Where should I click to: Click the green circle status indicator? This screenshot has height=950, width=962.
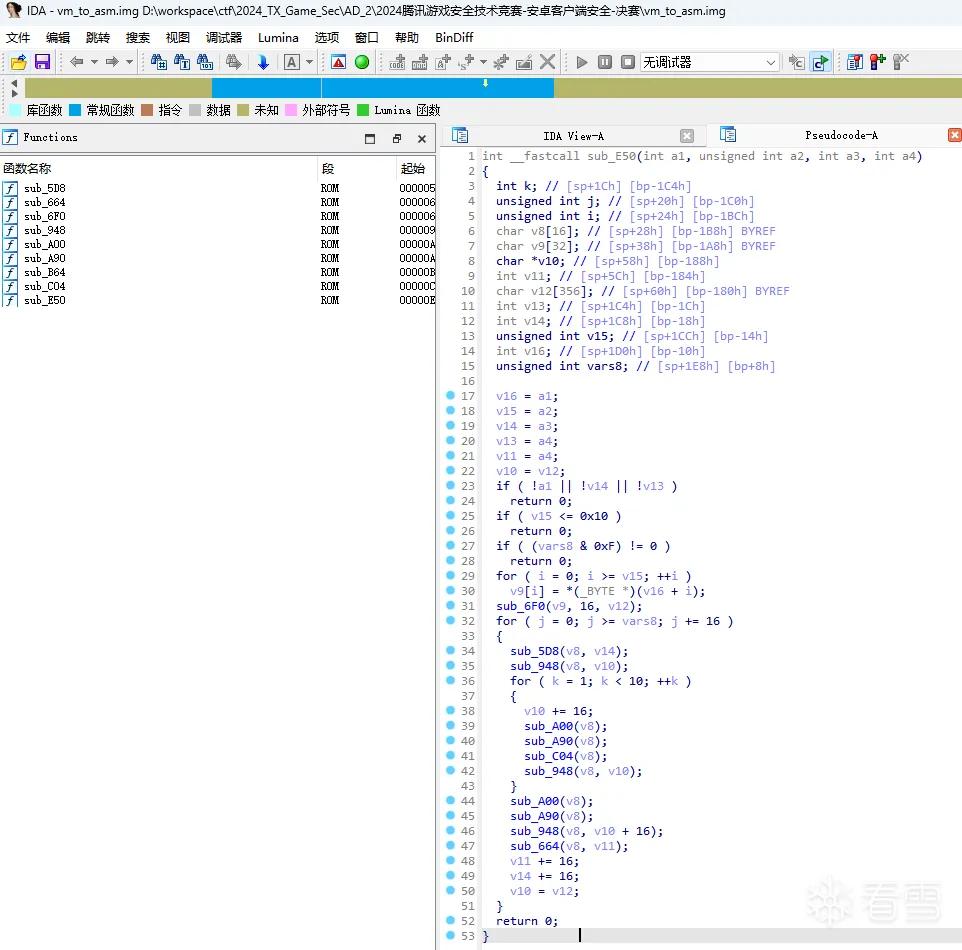[x=362, y=62]
